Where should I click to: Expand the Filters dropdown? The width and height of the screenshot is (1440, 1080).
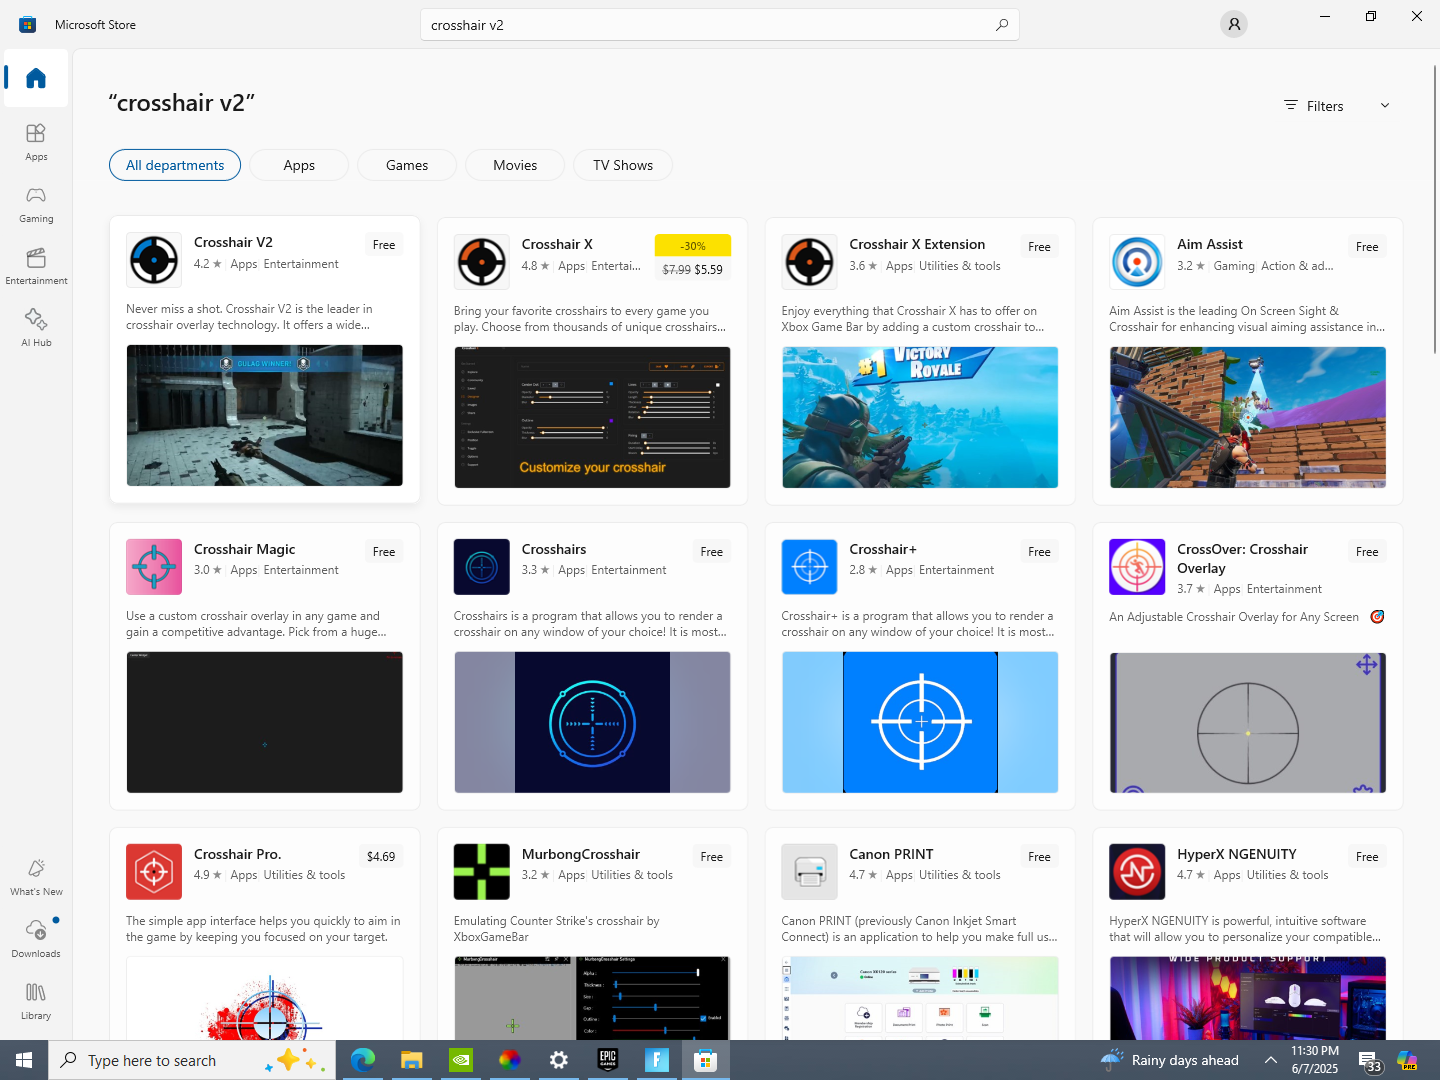[1337, 106]
